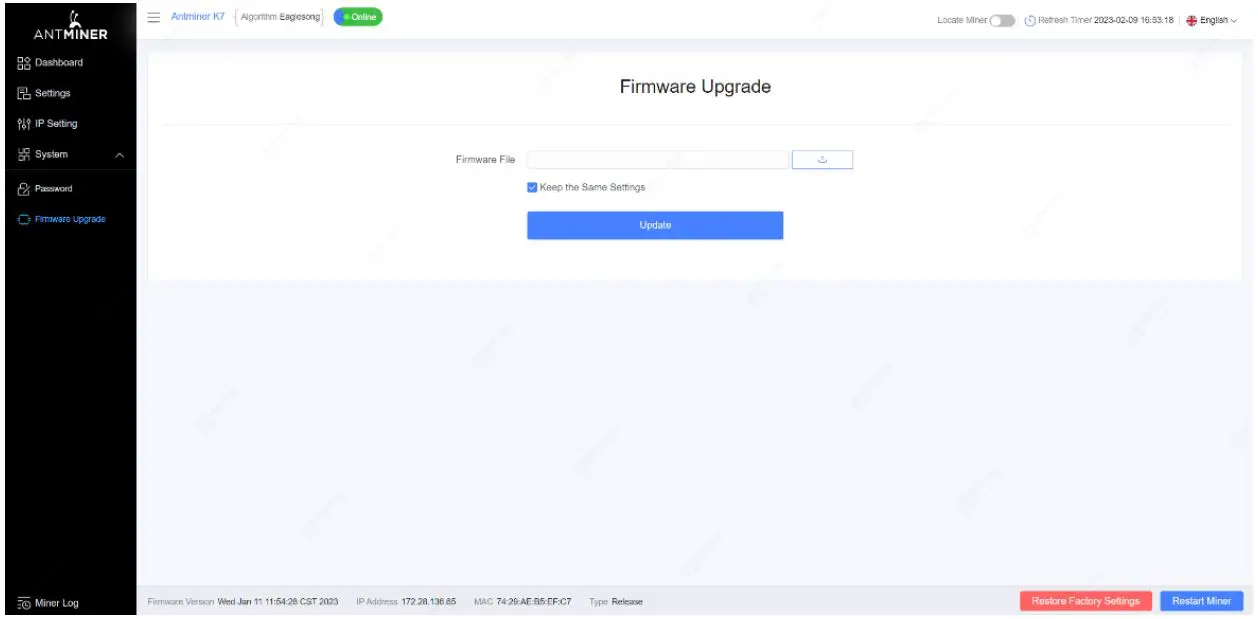The image size is (1258, 619).
Task: Click the Restore Factory Settings button
Action: (x=1086, y=601)
